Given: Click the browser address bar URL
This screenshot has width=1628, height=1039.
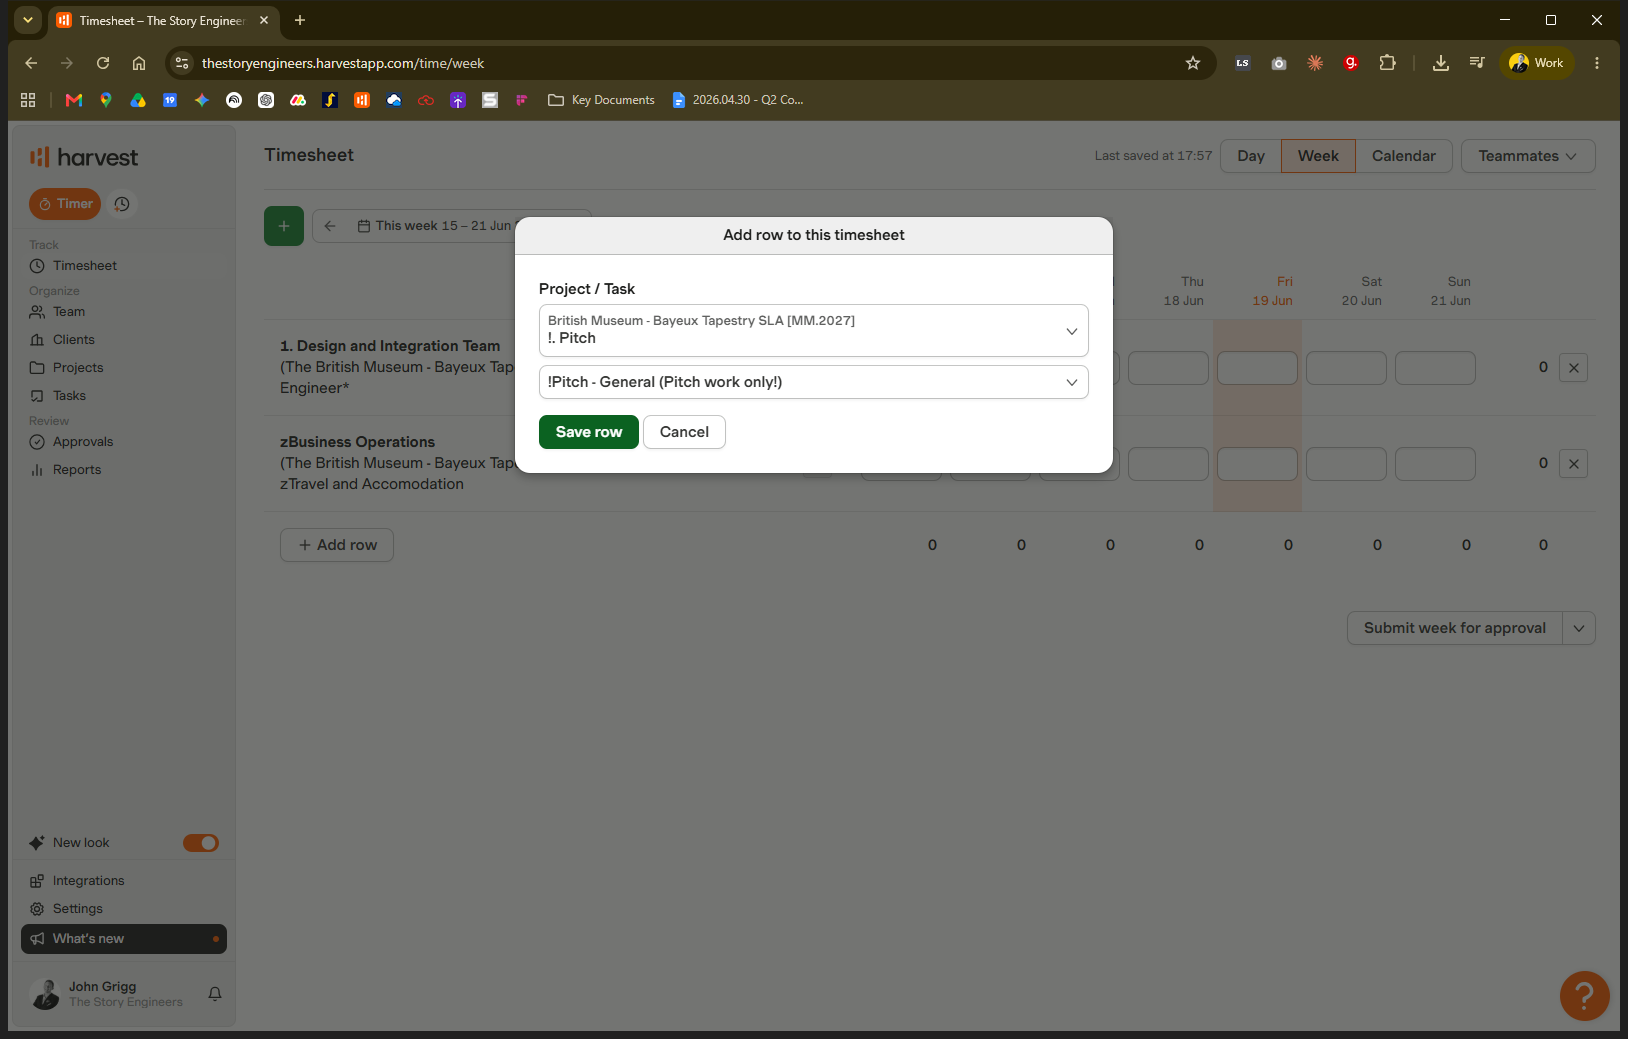Looking at the screenshot, I should coord(343,63).
